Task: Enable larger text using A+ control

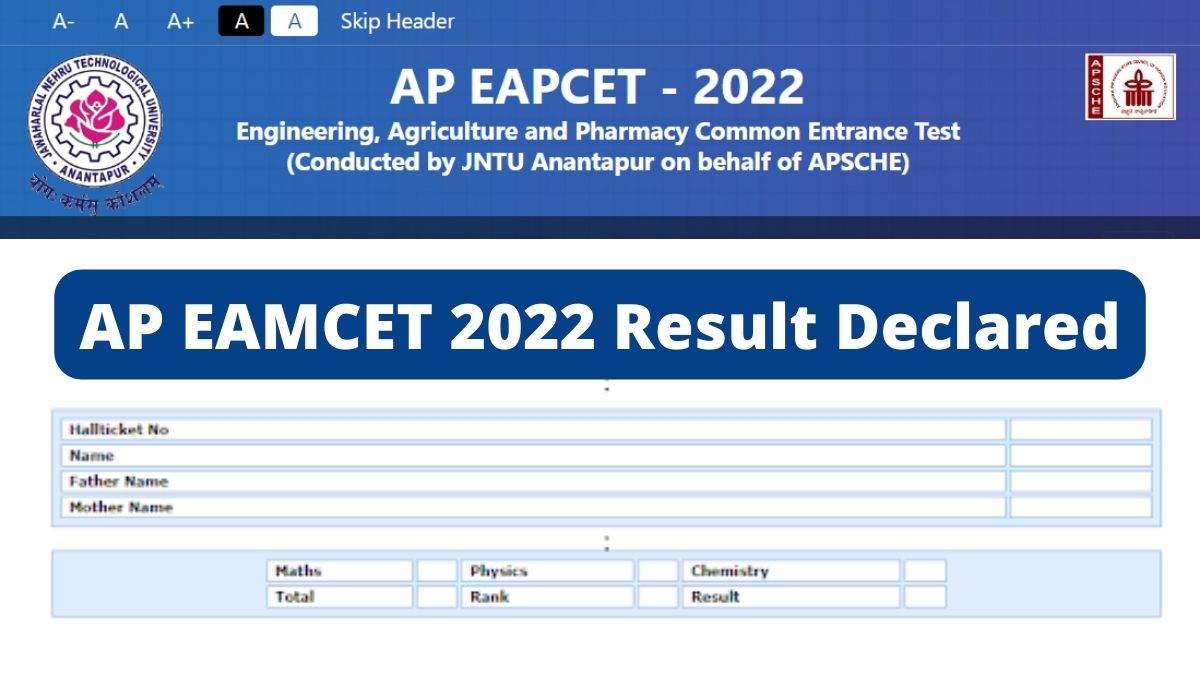Action: [180, 21]
